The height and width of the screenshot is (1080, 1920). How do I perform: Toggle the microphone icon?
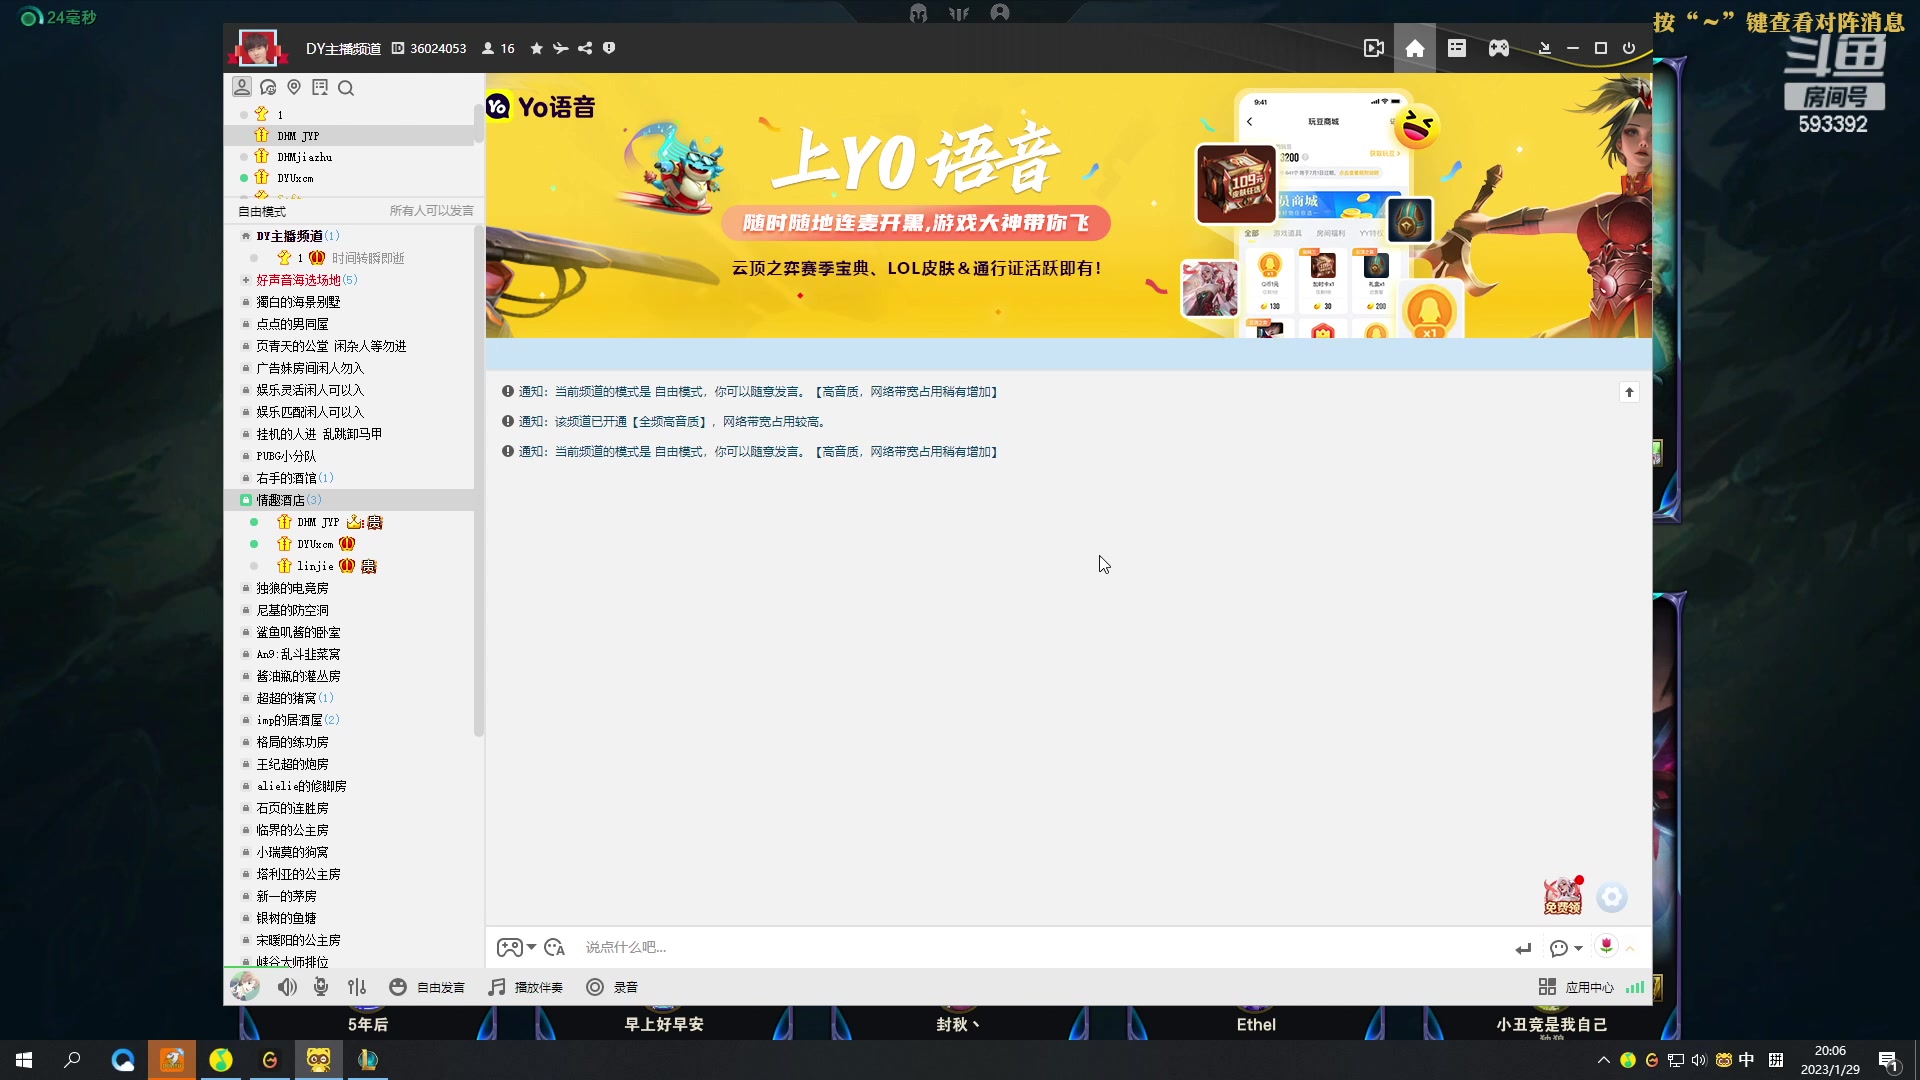pos(321,987)
